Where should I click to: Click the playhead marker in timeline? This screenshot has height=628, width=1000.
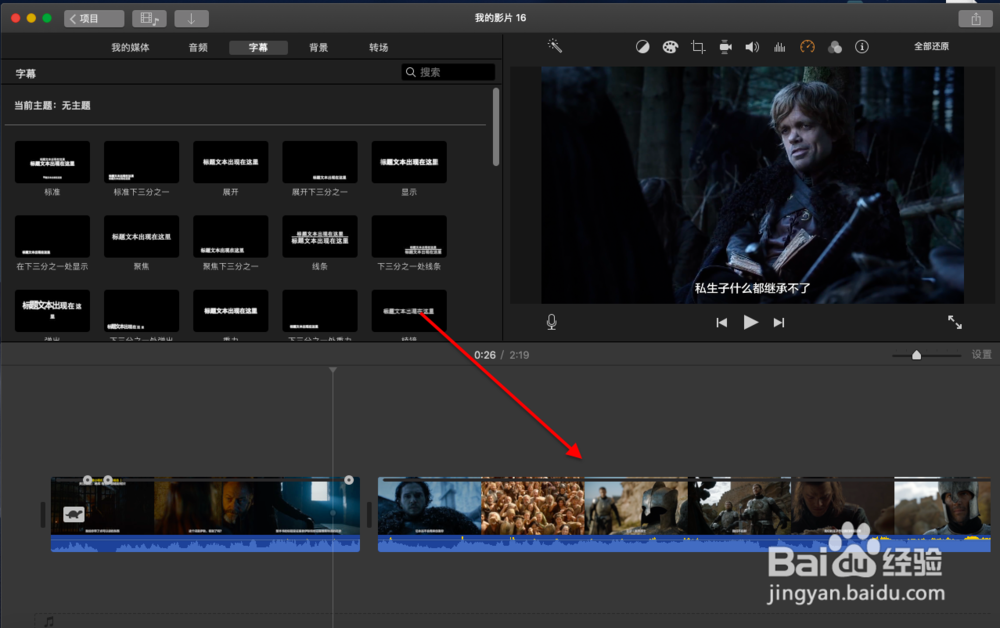[332, 370]
